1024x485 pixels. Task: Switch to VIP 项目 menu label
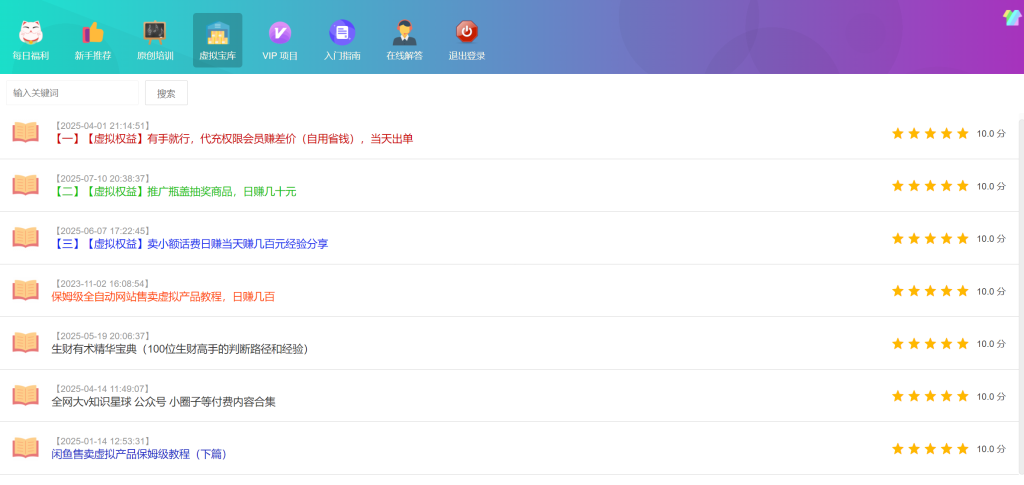pos(280,56)
